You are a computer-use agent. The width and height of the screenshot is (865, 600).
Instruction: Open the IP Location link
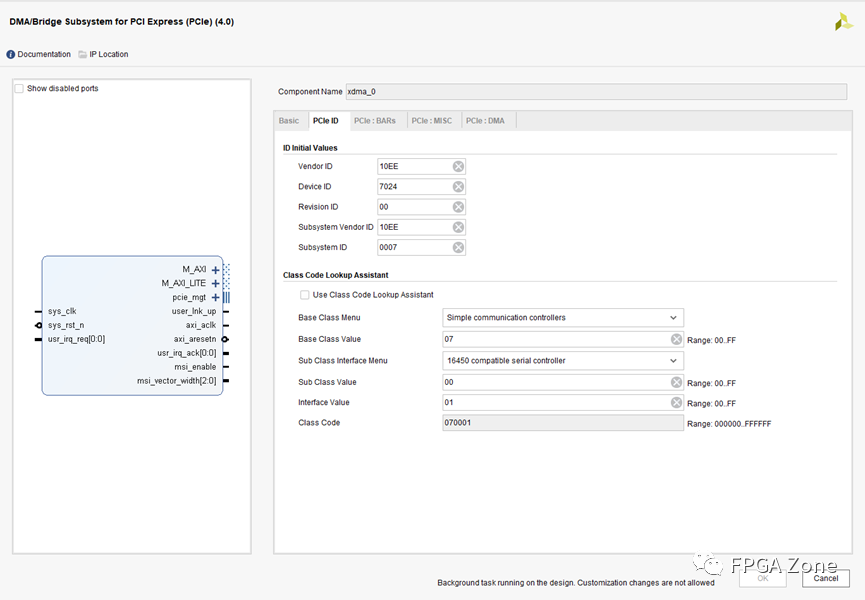[109, 54]
